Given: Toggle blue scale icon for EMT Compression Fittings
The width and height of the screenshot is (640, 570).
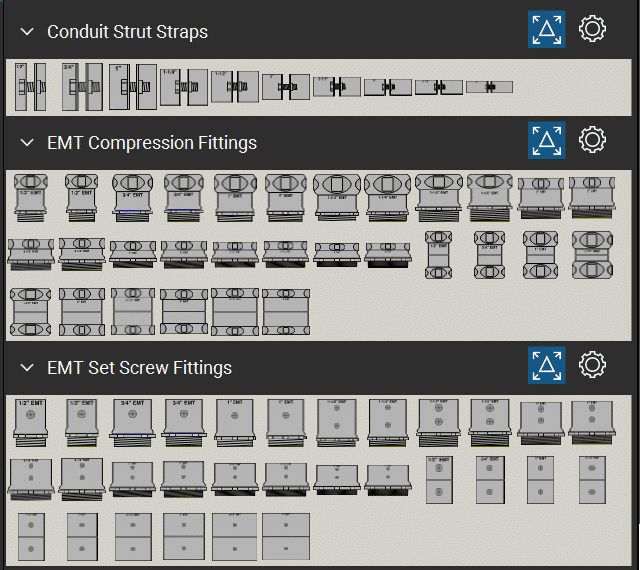Looking at the screenshot, I should point(547,141).
